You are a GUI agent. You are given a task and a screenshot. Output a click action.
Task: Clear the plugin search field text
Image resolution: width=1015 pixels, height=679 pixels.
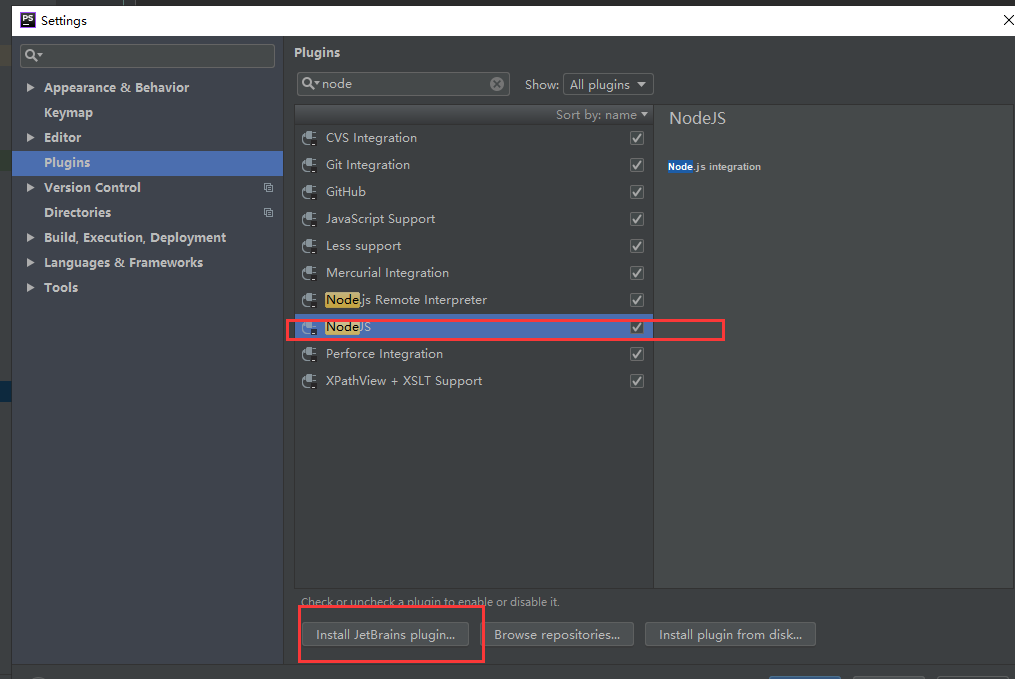click(497, 84)
